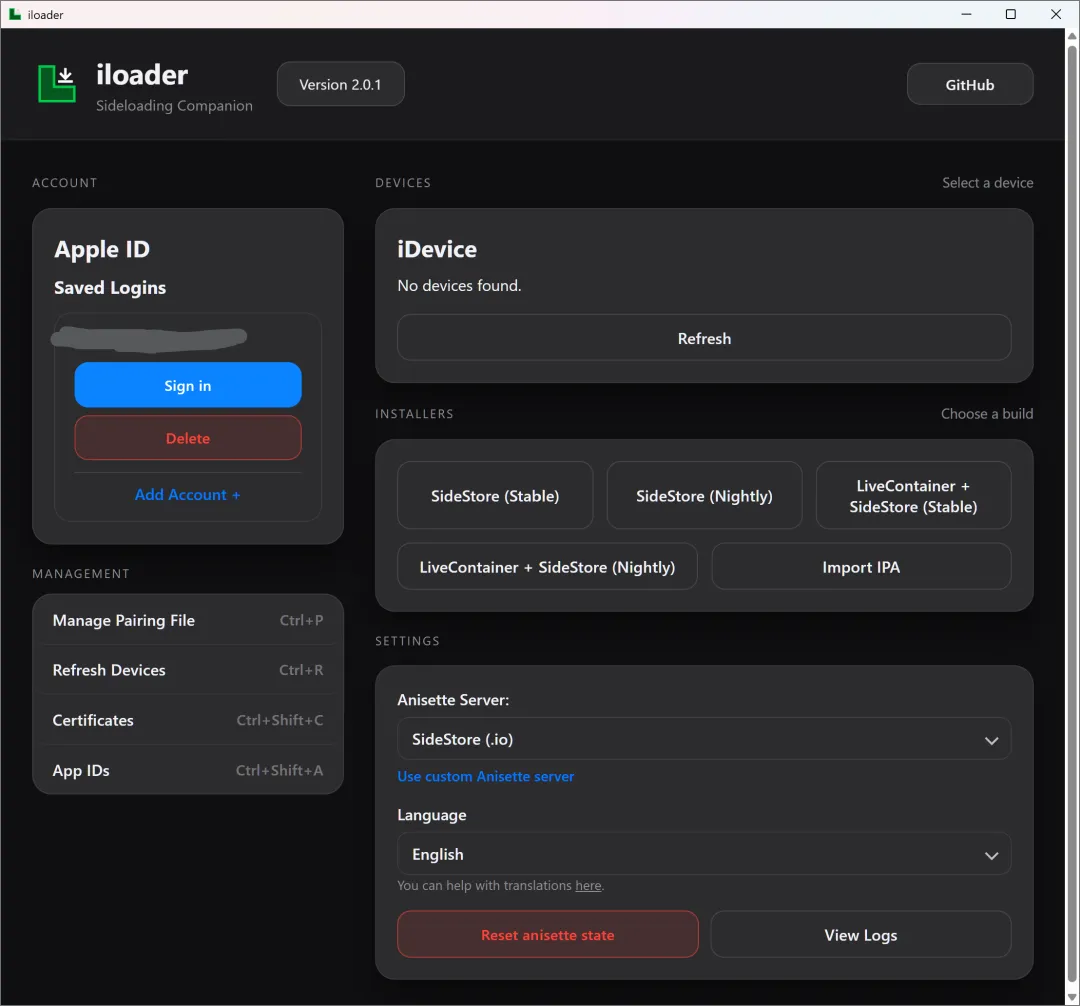Image resolution: width=1080 pixels, height=1006 pixels.
Task: Click the 'Apple ID' card heading
Action: pos(102,249)
